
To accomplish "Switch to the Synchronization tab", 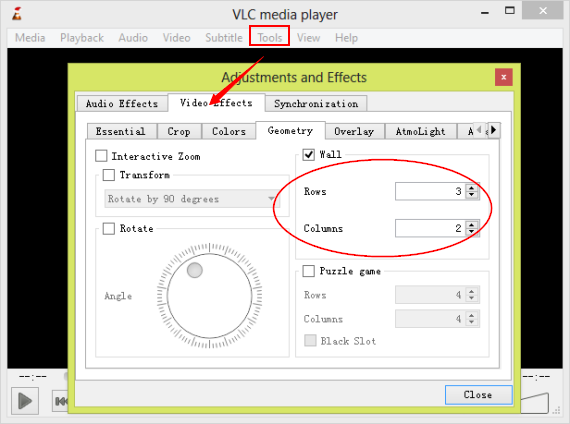I will click(x=316, y=104).
